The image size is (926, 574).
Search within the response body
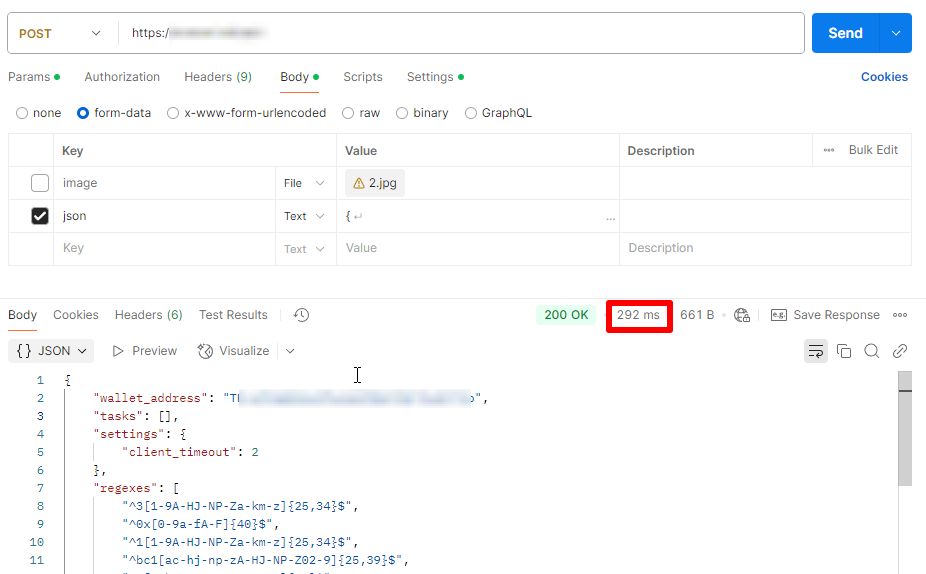(872, 351)
